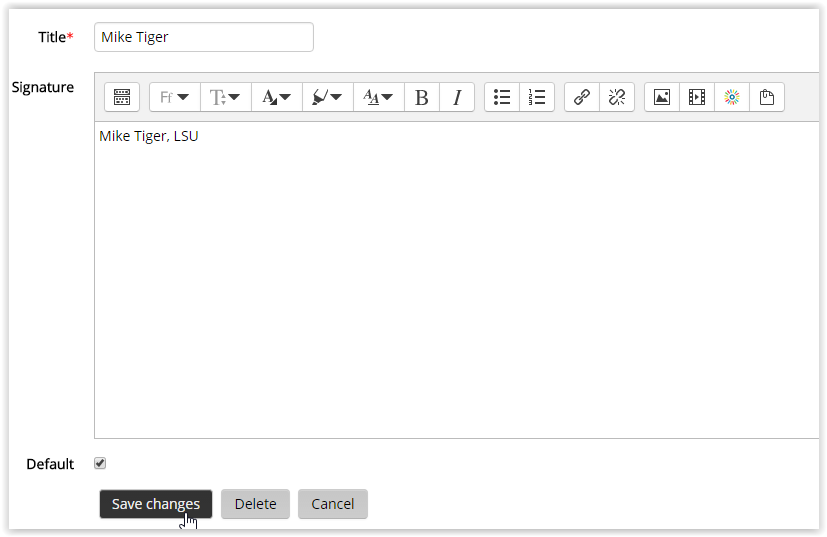
Task: Click the colorful starburst plugin icon
Action: click(x=732, y=97)
